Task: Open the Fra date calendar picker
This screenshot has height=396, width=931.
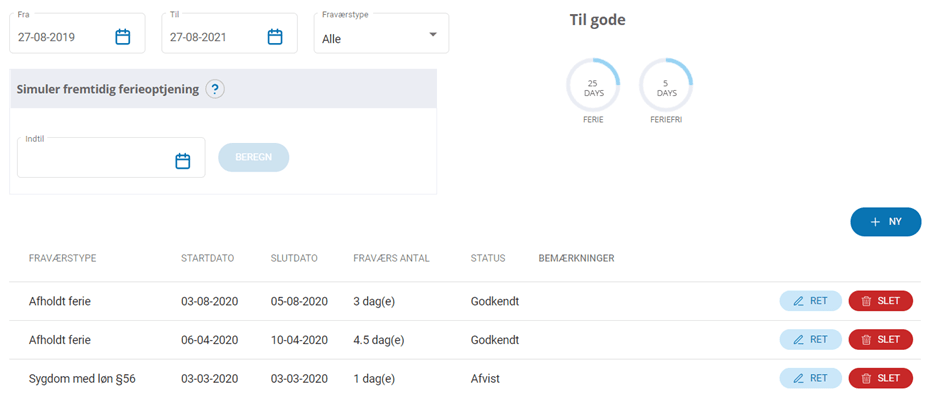Action: pos(122,37)
